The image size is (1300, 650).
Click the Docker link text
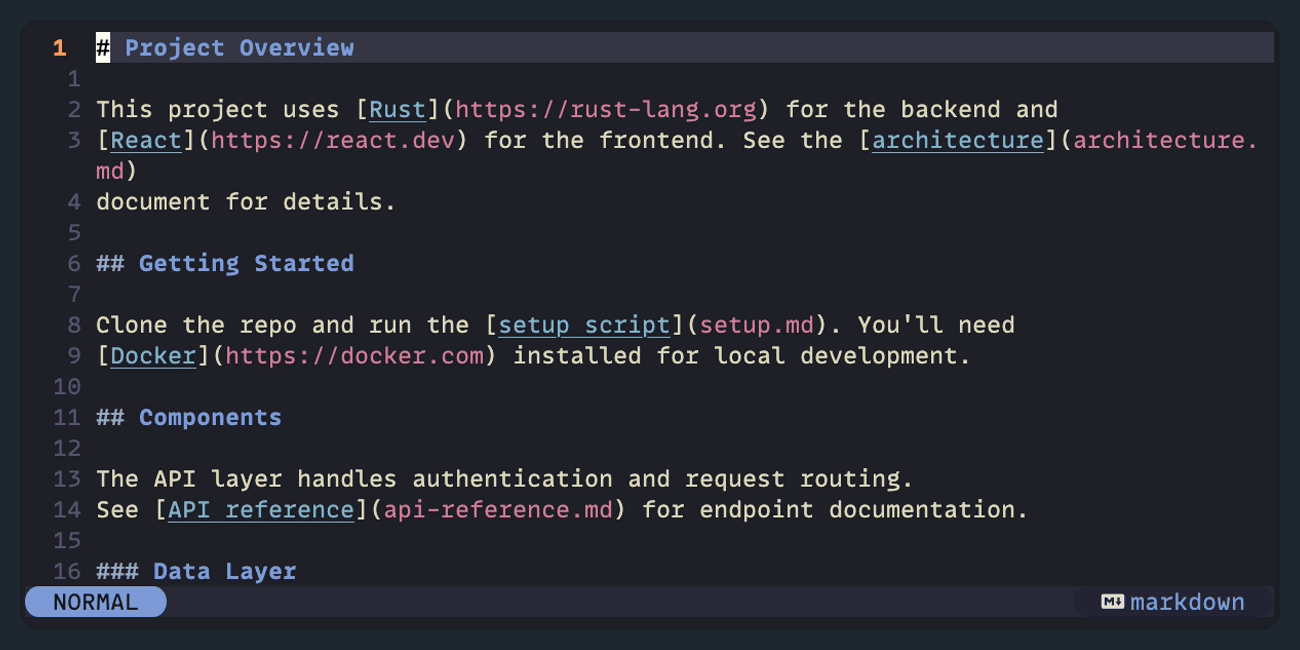coord(153,356)
